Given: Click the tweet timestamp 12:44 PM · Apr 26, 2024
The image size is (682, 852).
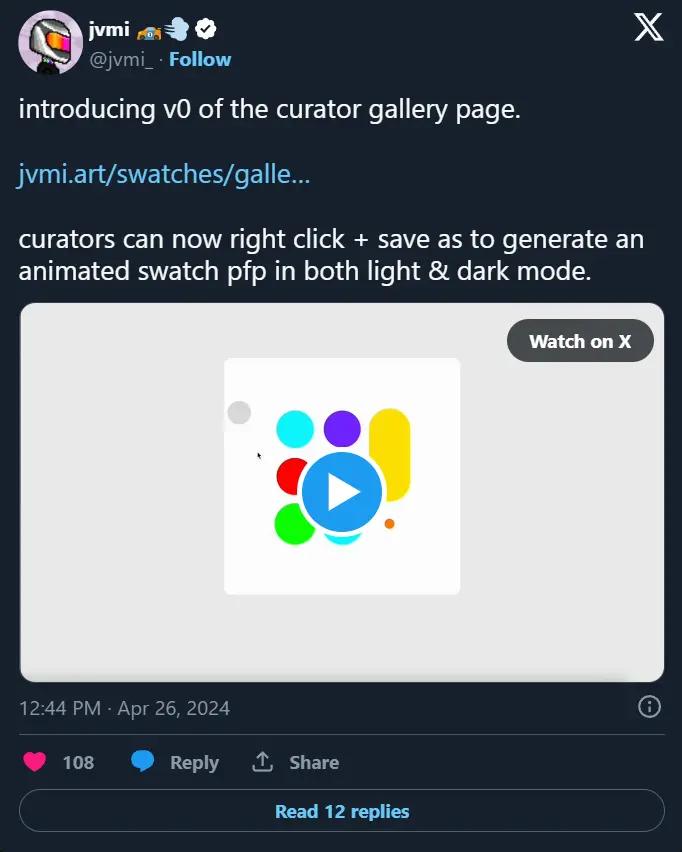Looking at the screenshot, I should coord(124,708).
